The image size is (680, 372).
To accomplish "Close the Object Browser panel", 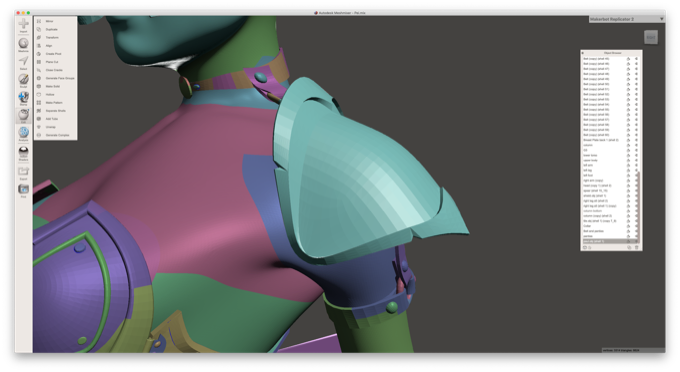I will pyautogui.click(x=582, y=53).
